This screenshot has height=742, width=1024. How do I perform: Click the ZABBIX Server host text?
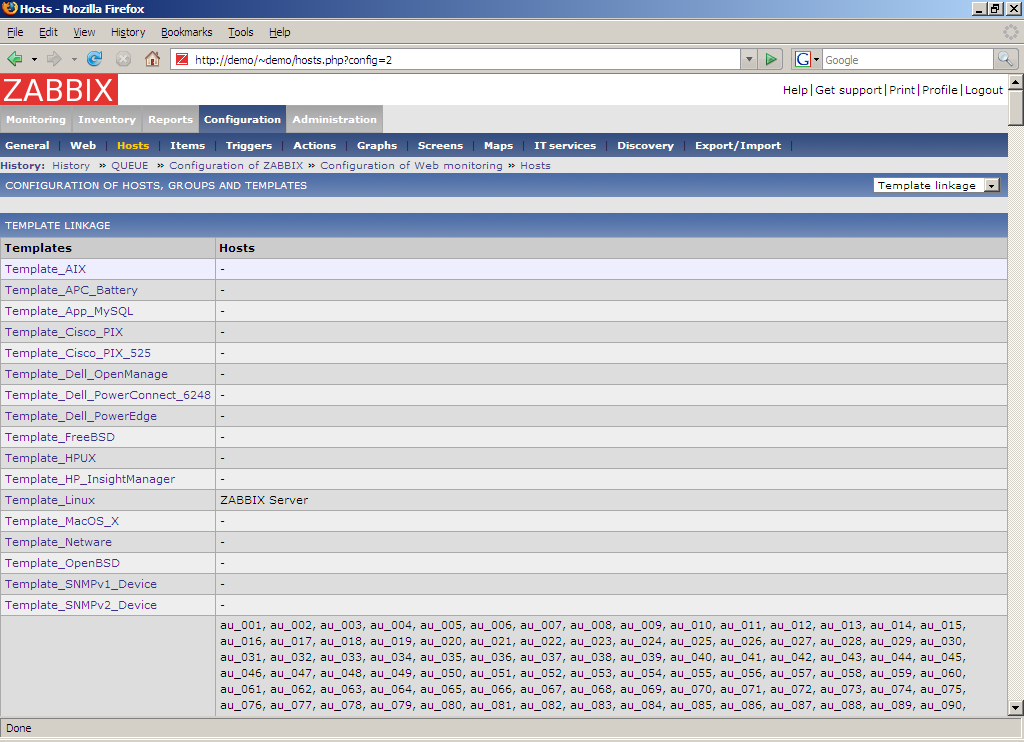coord(264,500)
